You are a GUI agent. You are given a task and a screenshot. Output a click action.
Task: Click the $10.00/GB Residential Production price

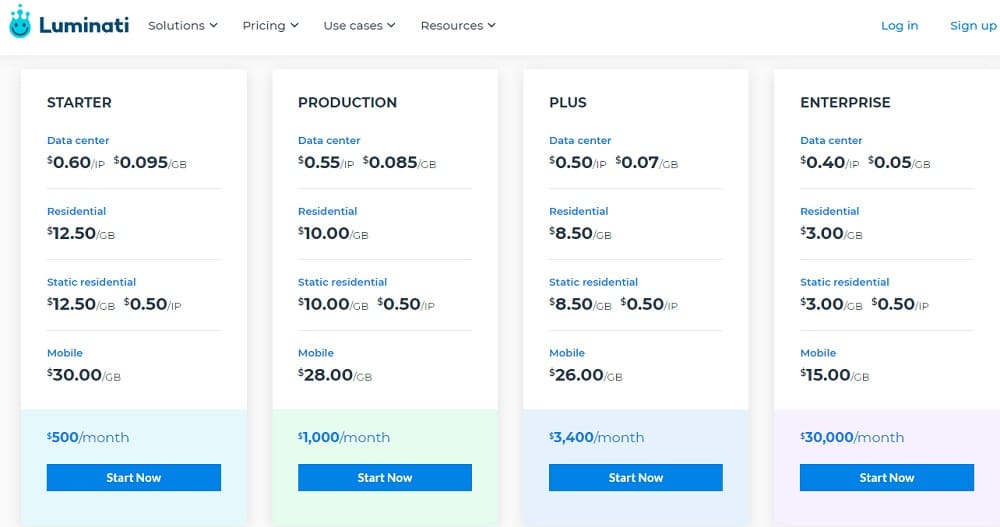[334, 234]
